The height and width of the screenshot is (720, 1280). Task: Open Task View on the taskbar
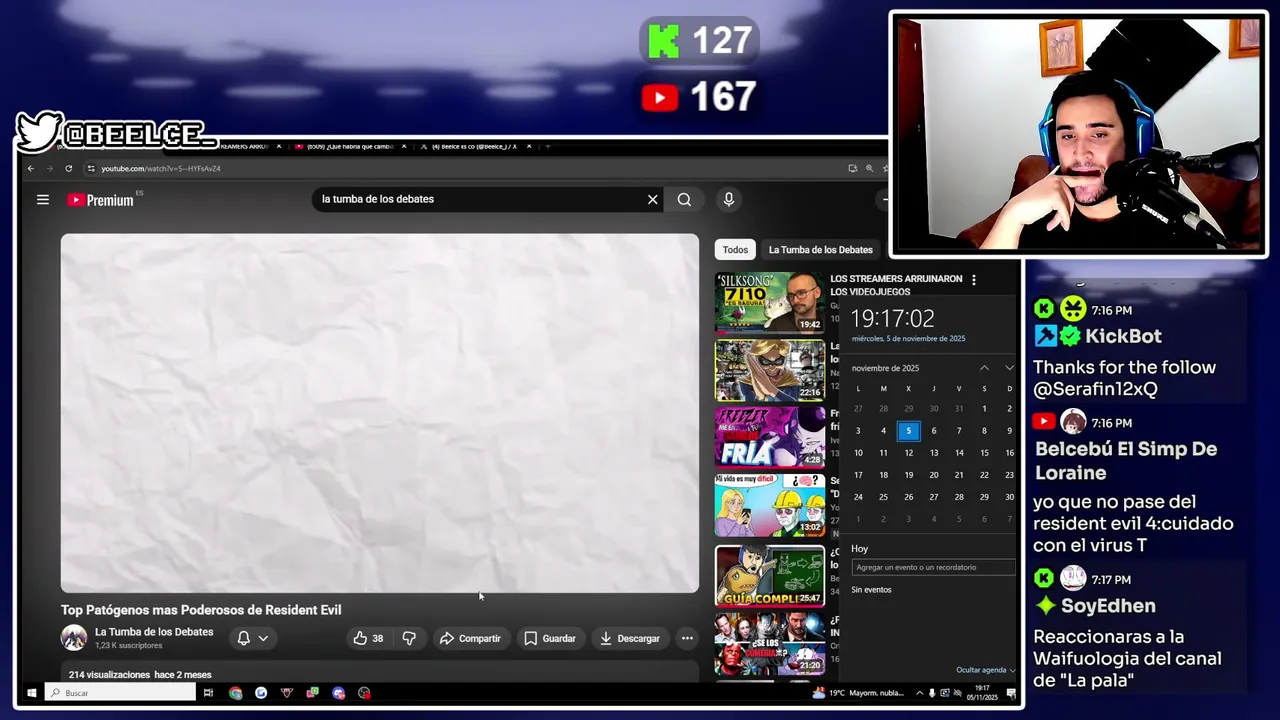208,693
